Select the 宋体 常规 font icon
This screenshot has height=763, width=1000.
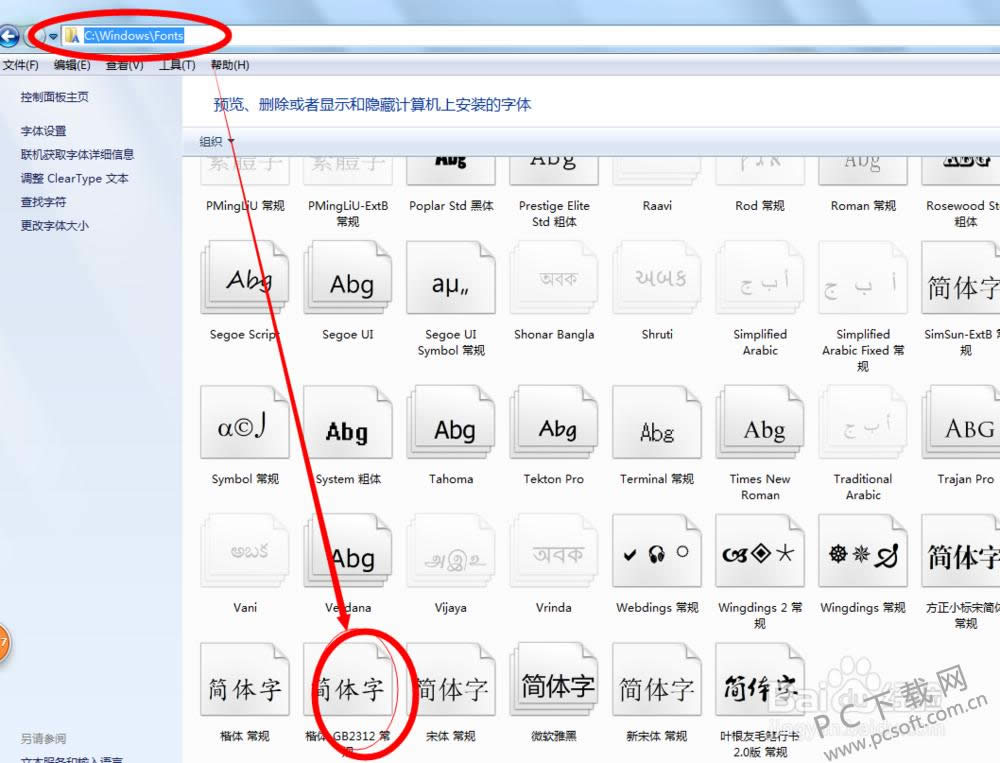pos(450,690)
